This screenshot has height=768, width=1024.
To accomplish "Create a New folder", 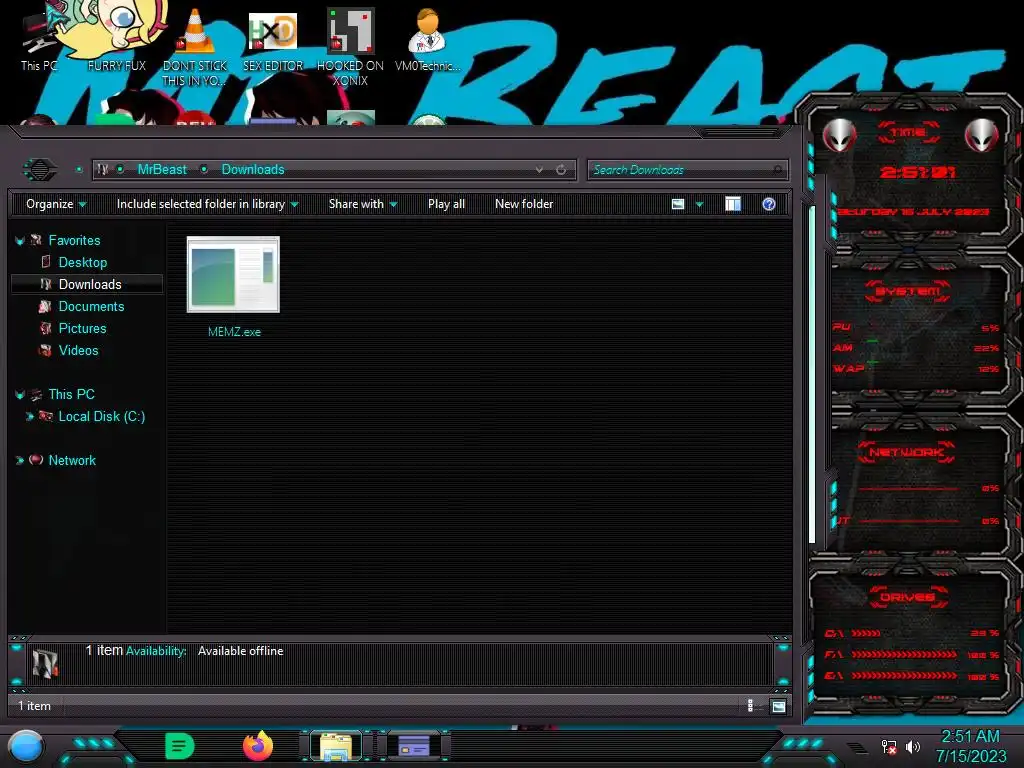I will tap(524, 204).
